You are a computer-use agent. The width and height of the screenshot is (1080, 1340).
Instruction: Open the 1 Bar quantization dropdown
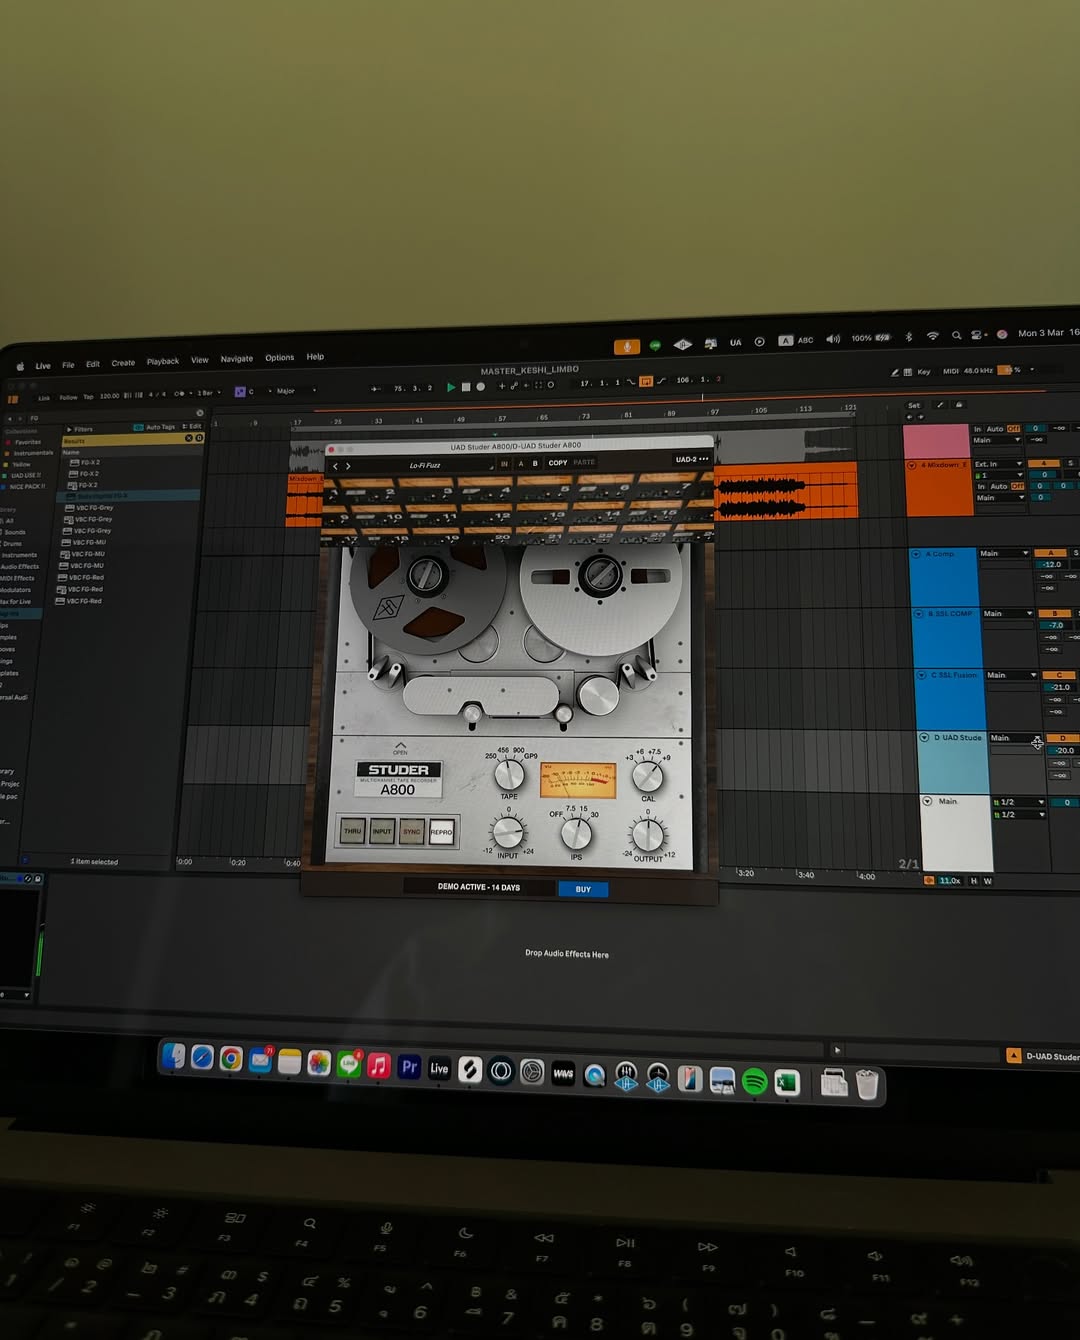[208, 393]
